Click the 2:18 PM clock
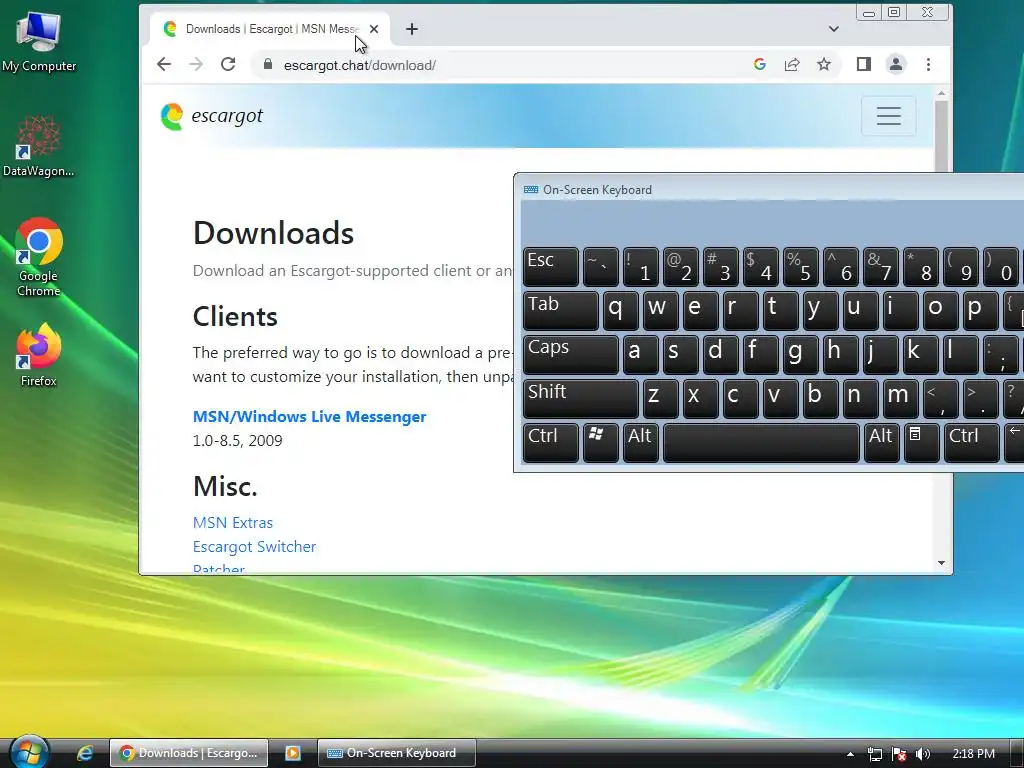 [973, 754]
